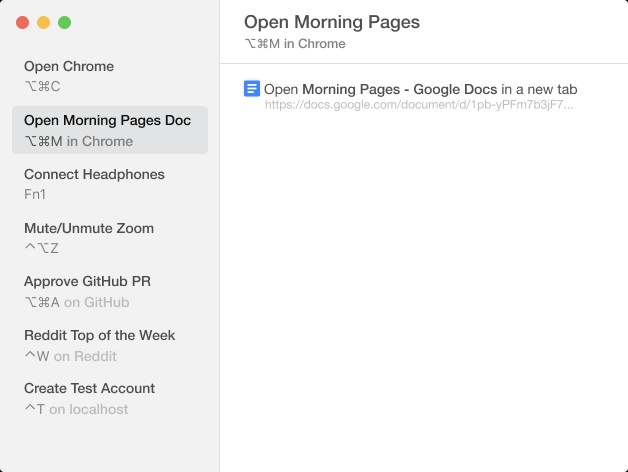Select the Open Chrome shortcut
This screenshot has height=472, width=628.
110,76
